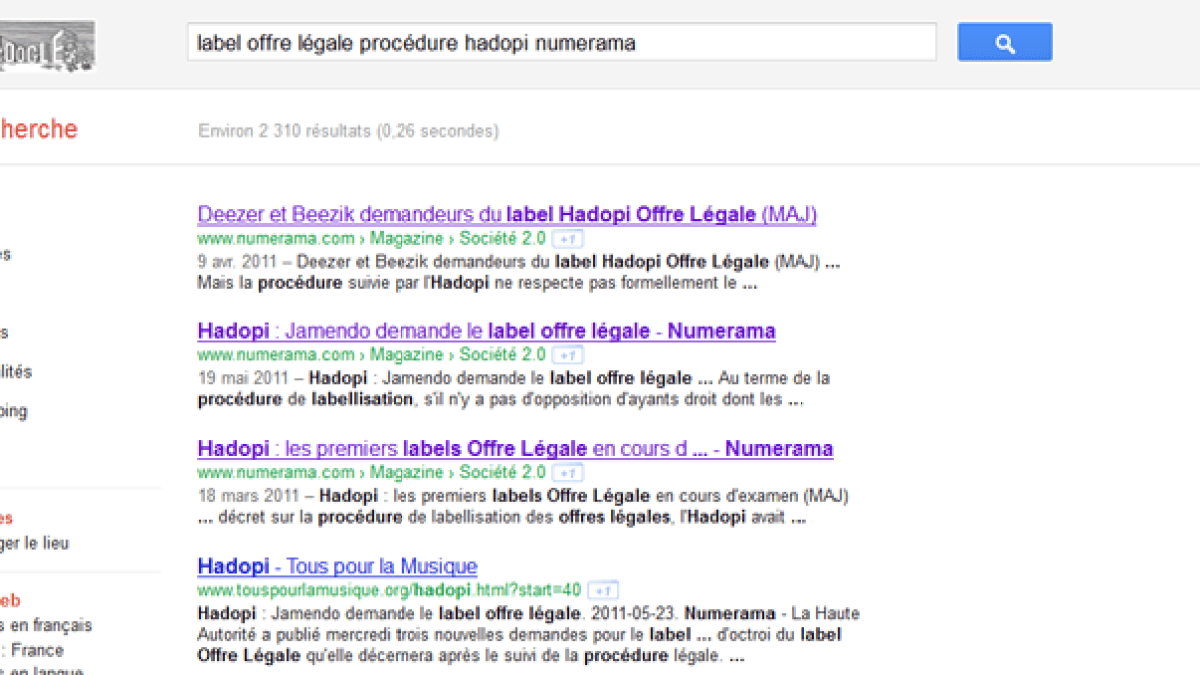
Task: Click the 'Environ 2 310 résultats' count text
Action: (x=348, y=131)
